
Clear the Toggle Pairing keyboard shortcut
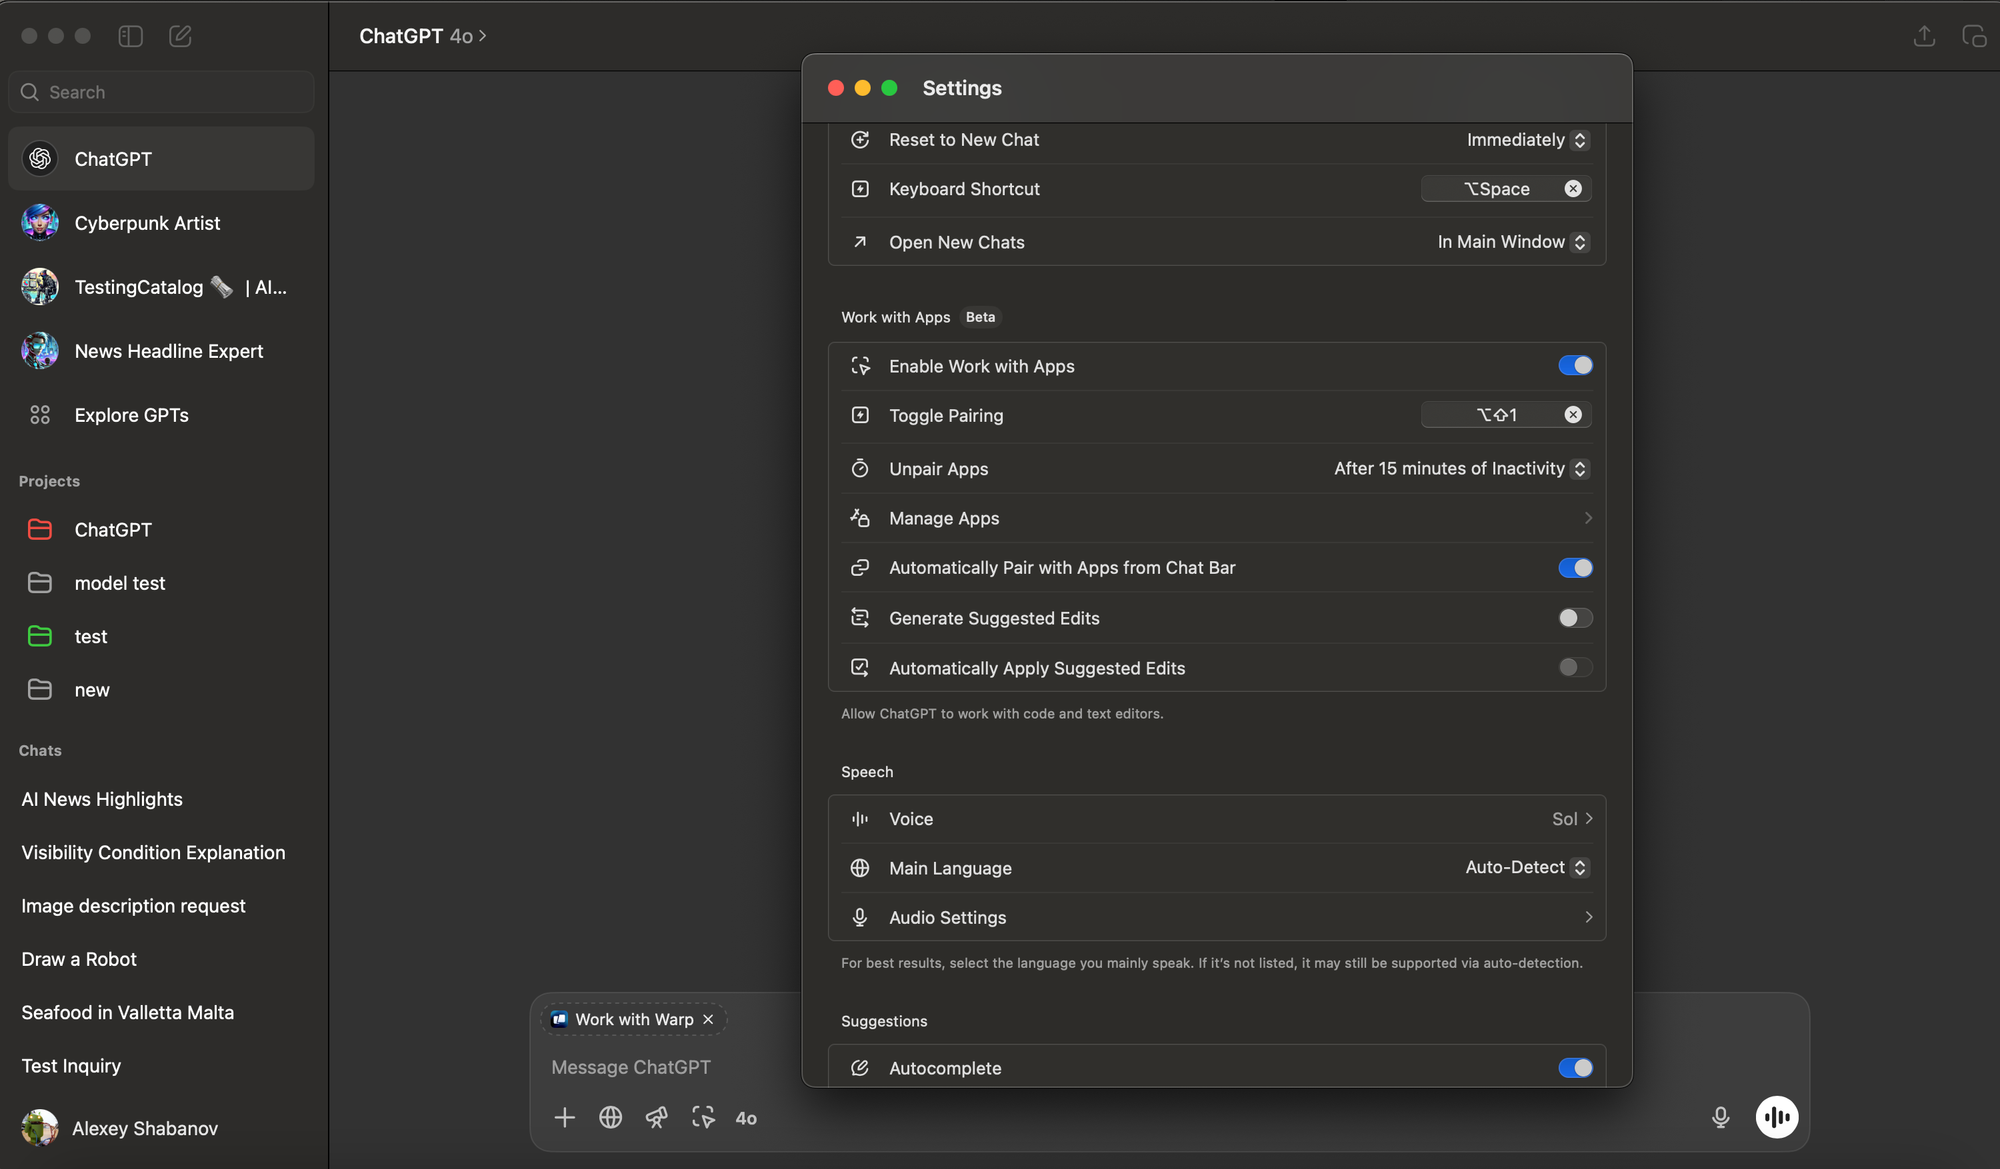coord(1573,415)
